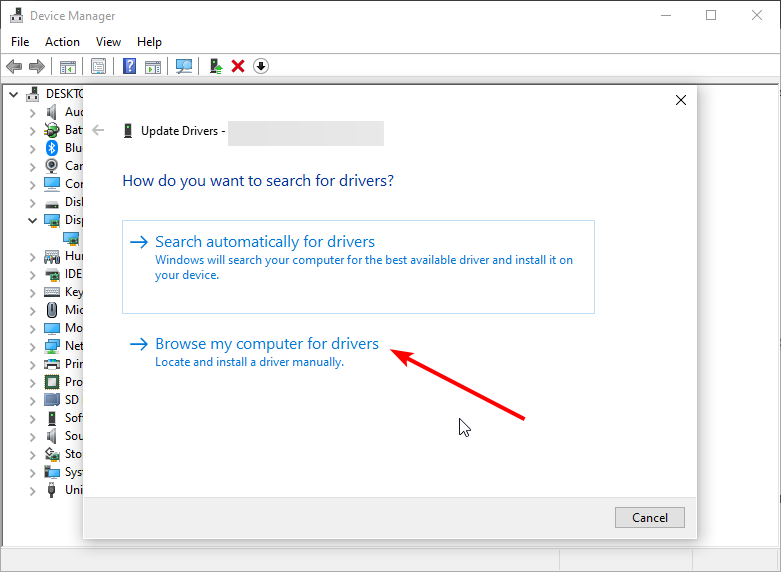781x572 pixels.
Task: Click the red X Uninstall device icon
Action: click(x=238, y=66)
